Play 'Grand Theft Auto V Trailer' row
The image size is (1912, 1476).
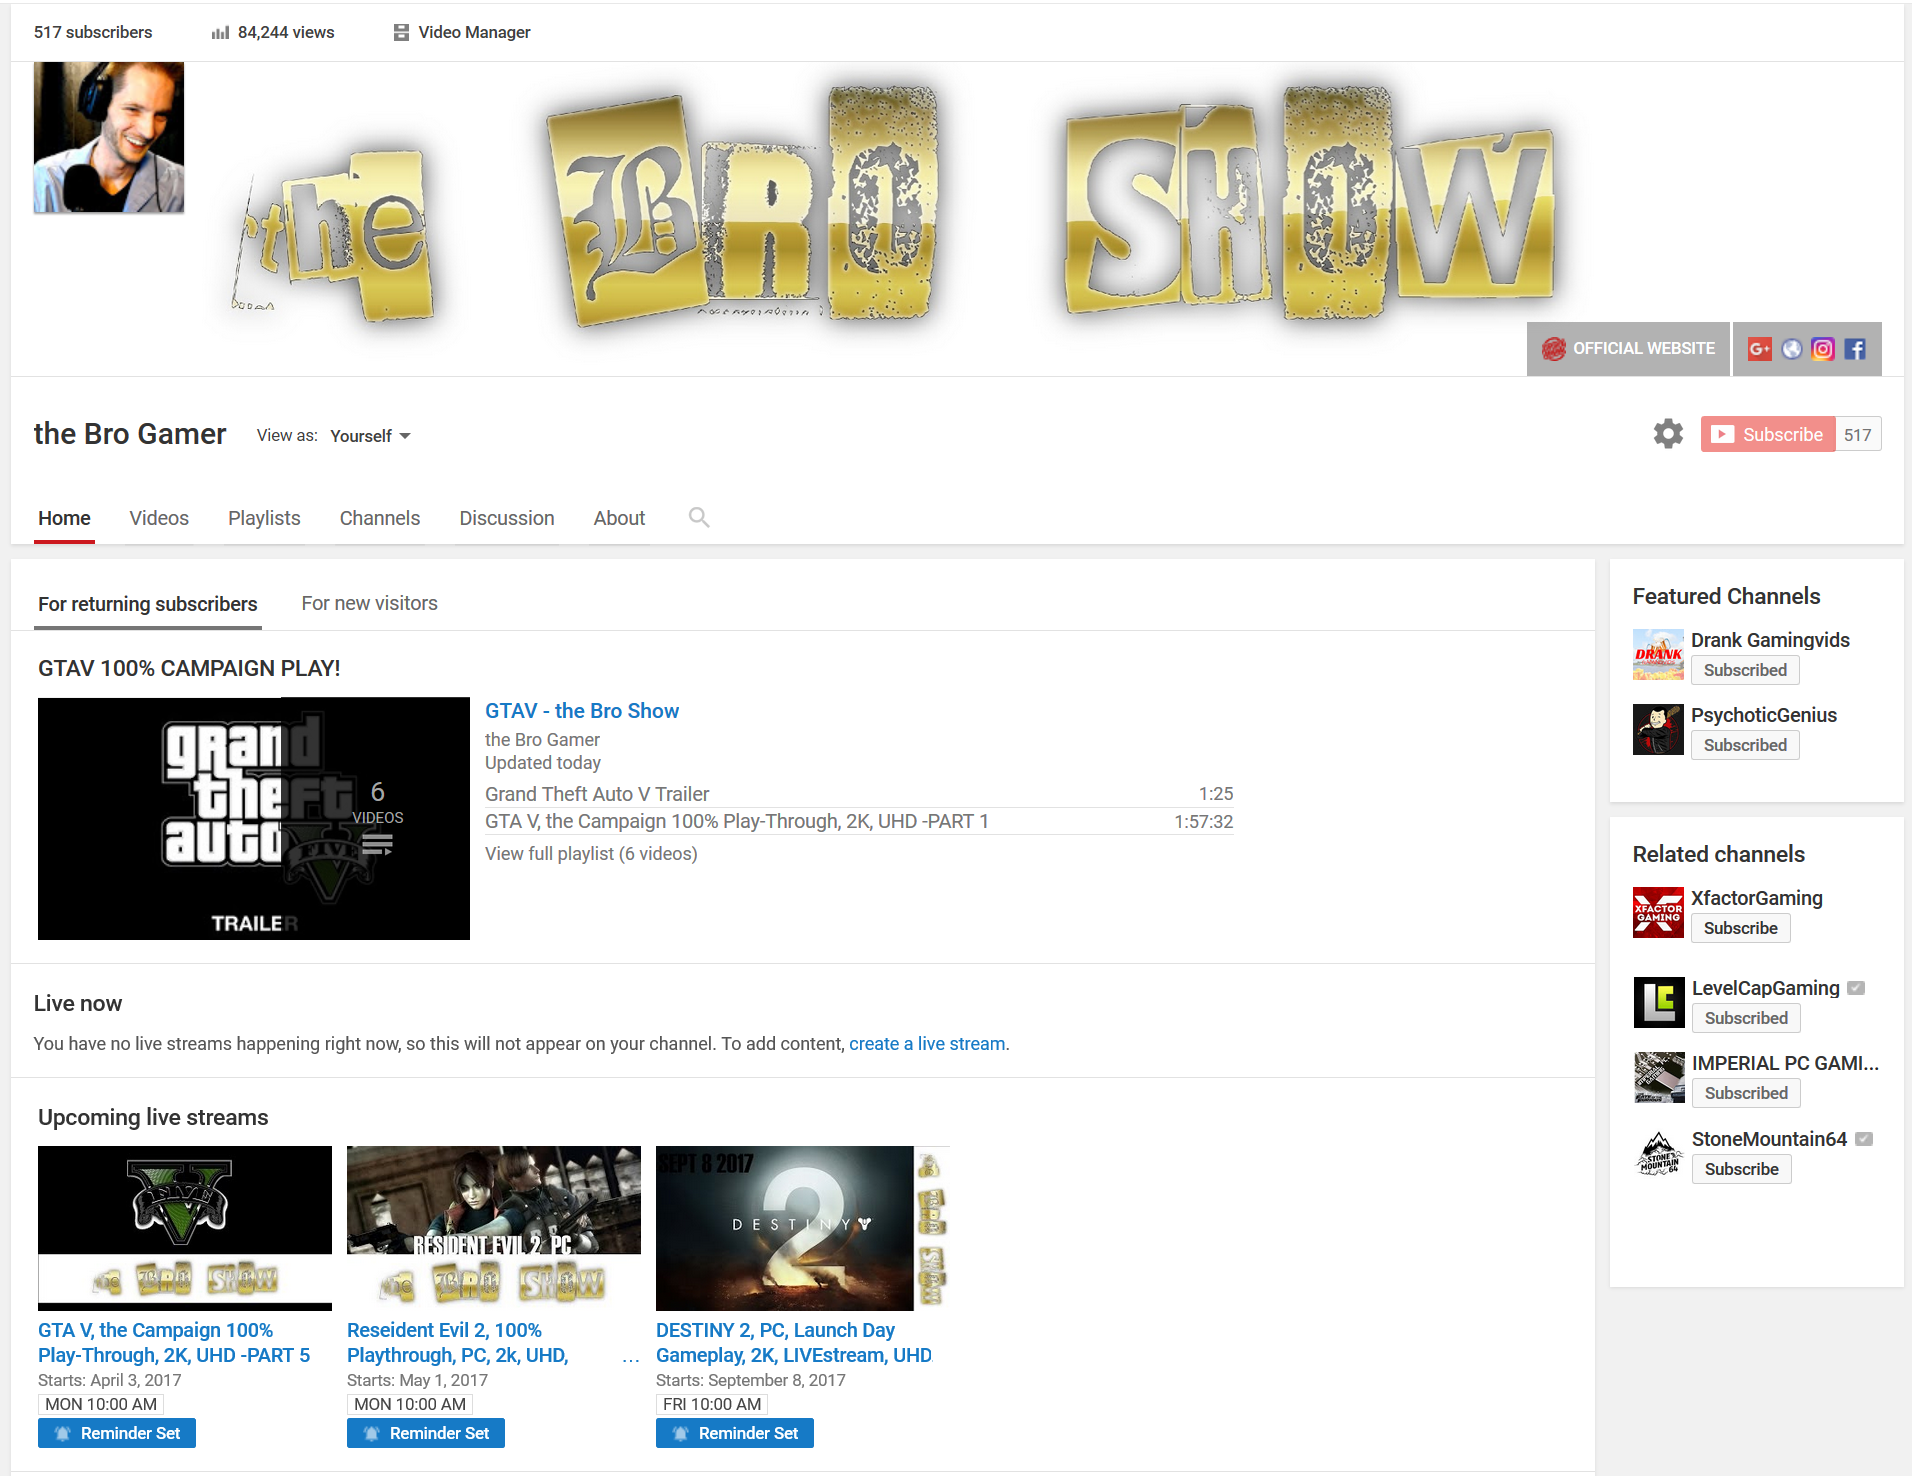tap(859, 794)
